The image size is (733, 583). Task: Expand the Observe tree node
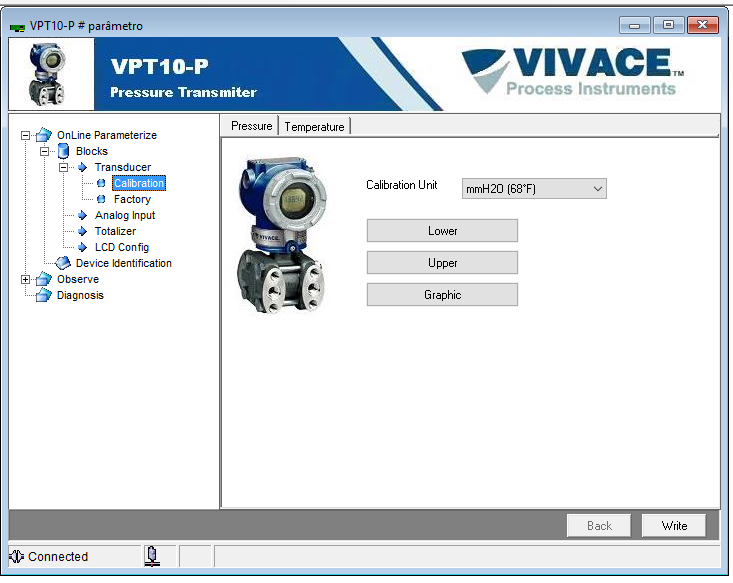(x=25, y=280)
